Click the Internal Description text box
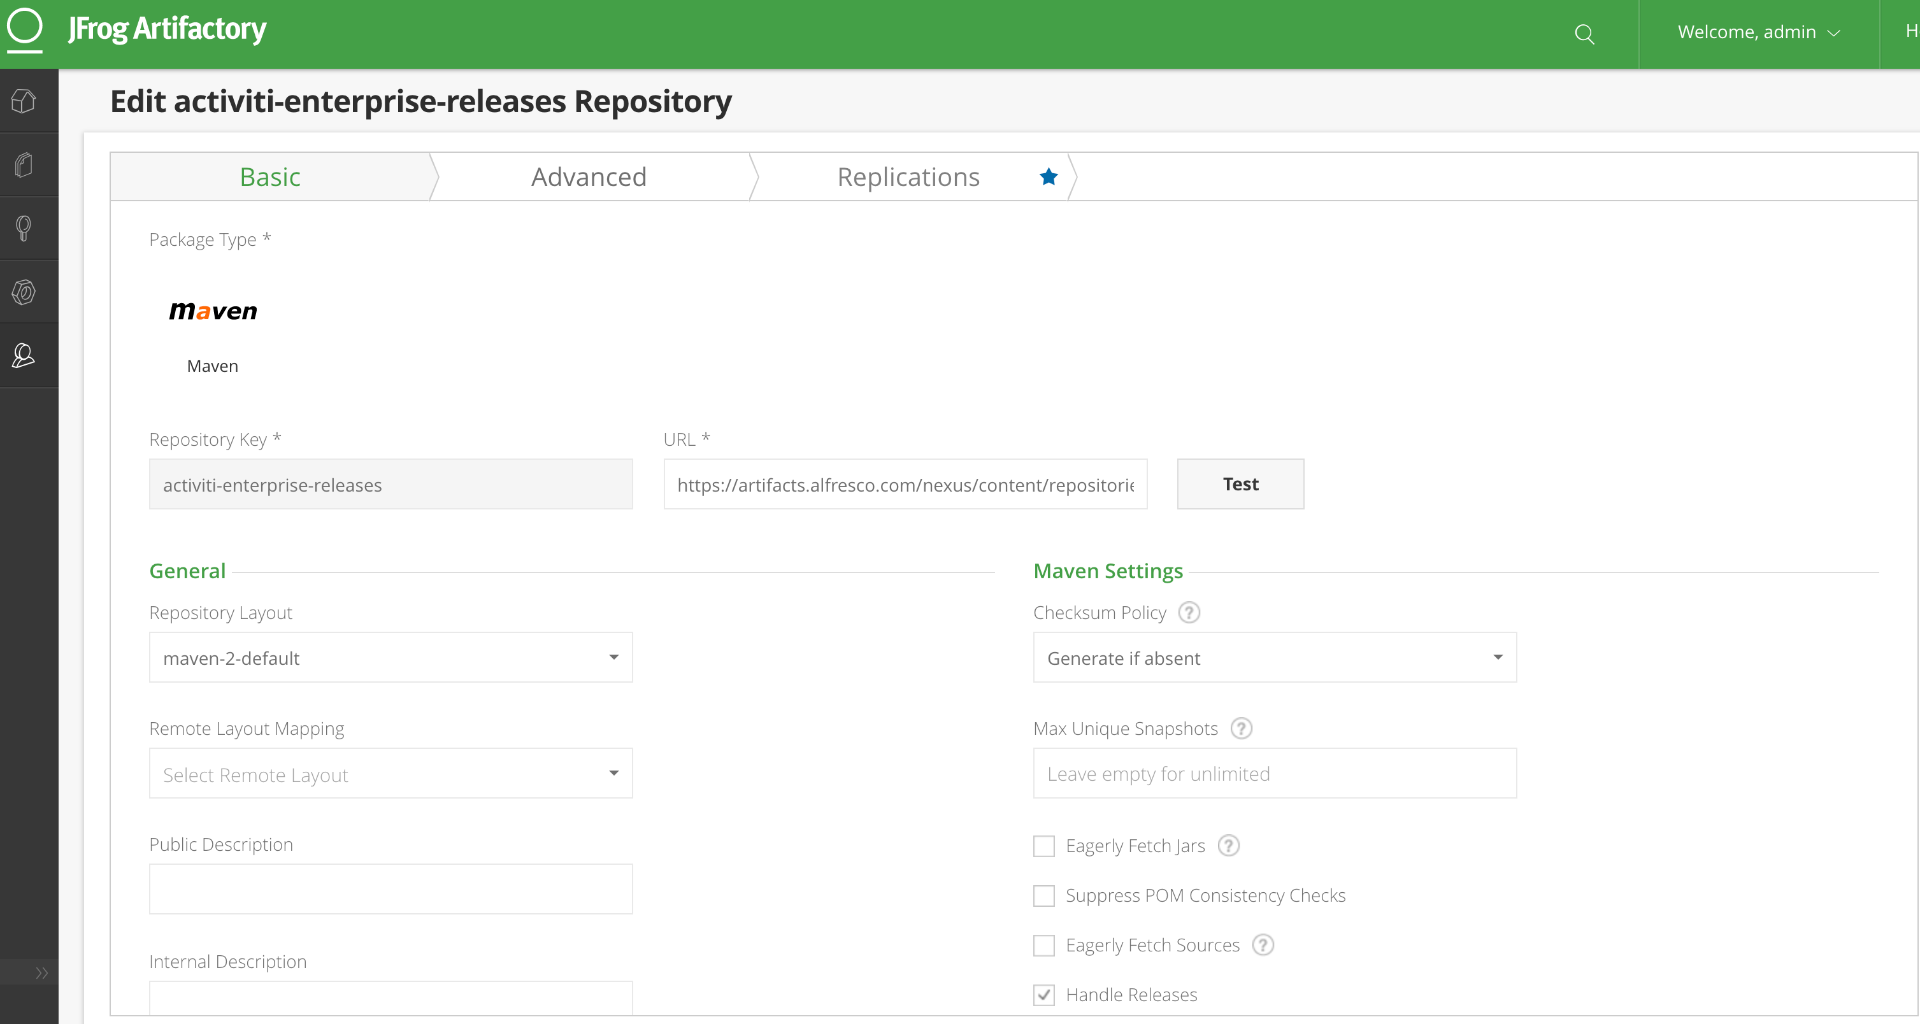 point(391,998)
